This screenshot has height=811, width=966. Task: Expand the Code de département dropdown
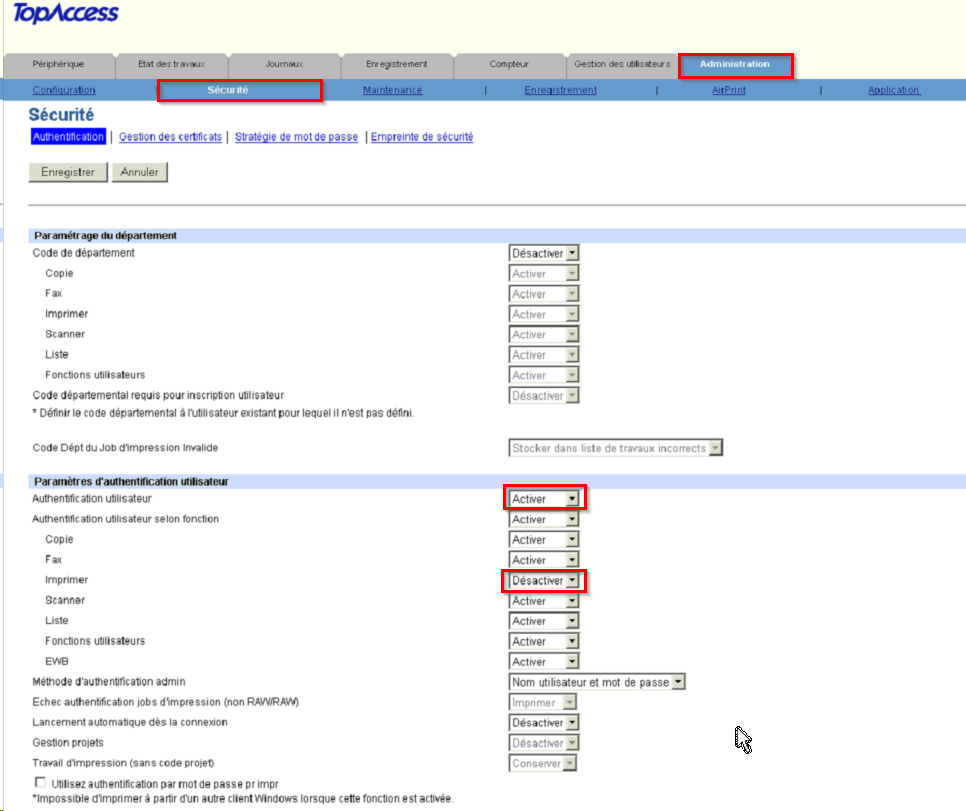544,253
